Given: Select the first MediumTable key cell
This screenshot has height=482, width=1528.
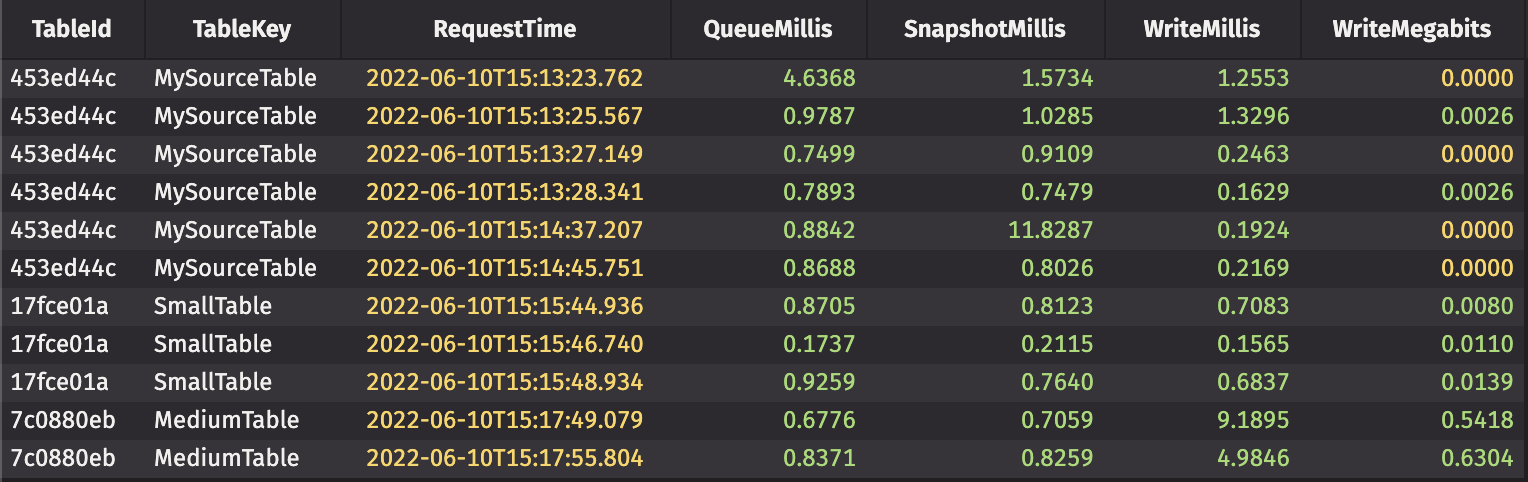Looking at the screenshot, I should click(226, 420).
